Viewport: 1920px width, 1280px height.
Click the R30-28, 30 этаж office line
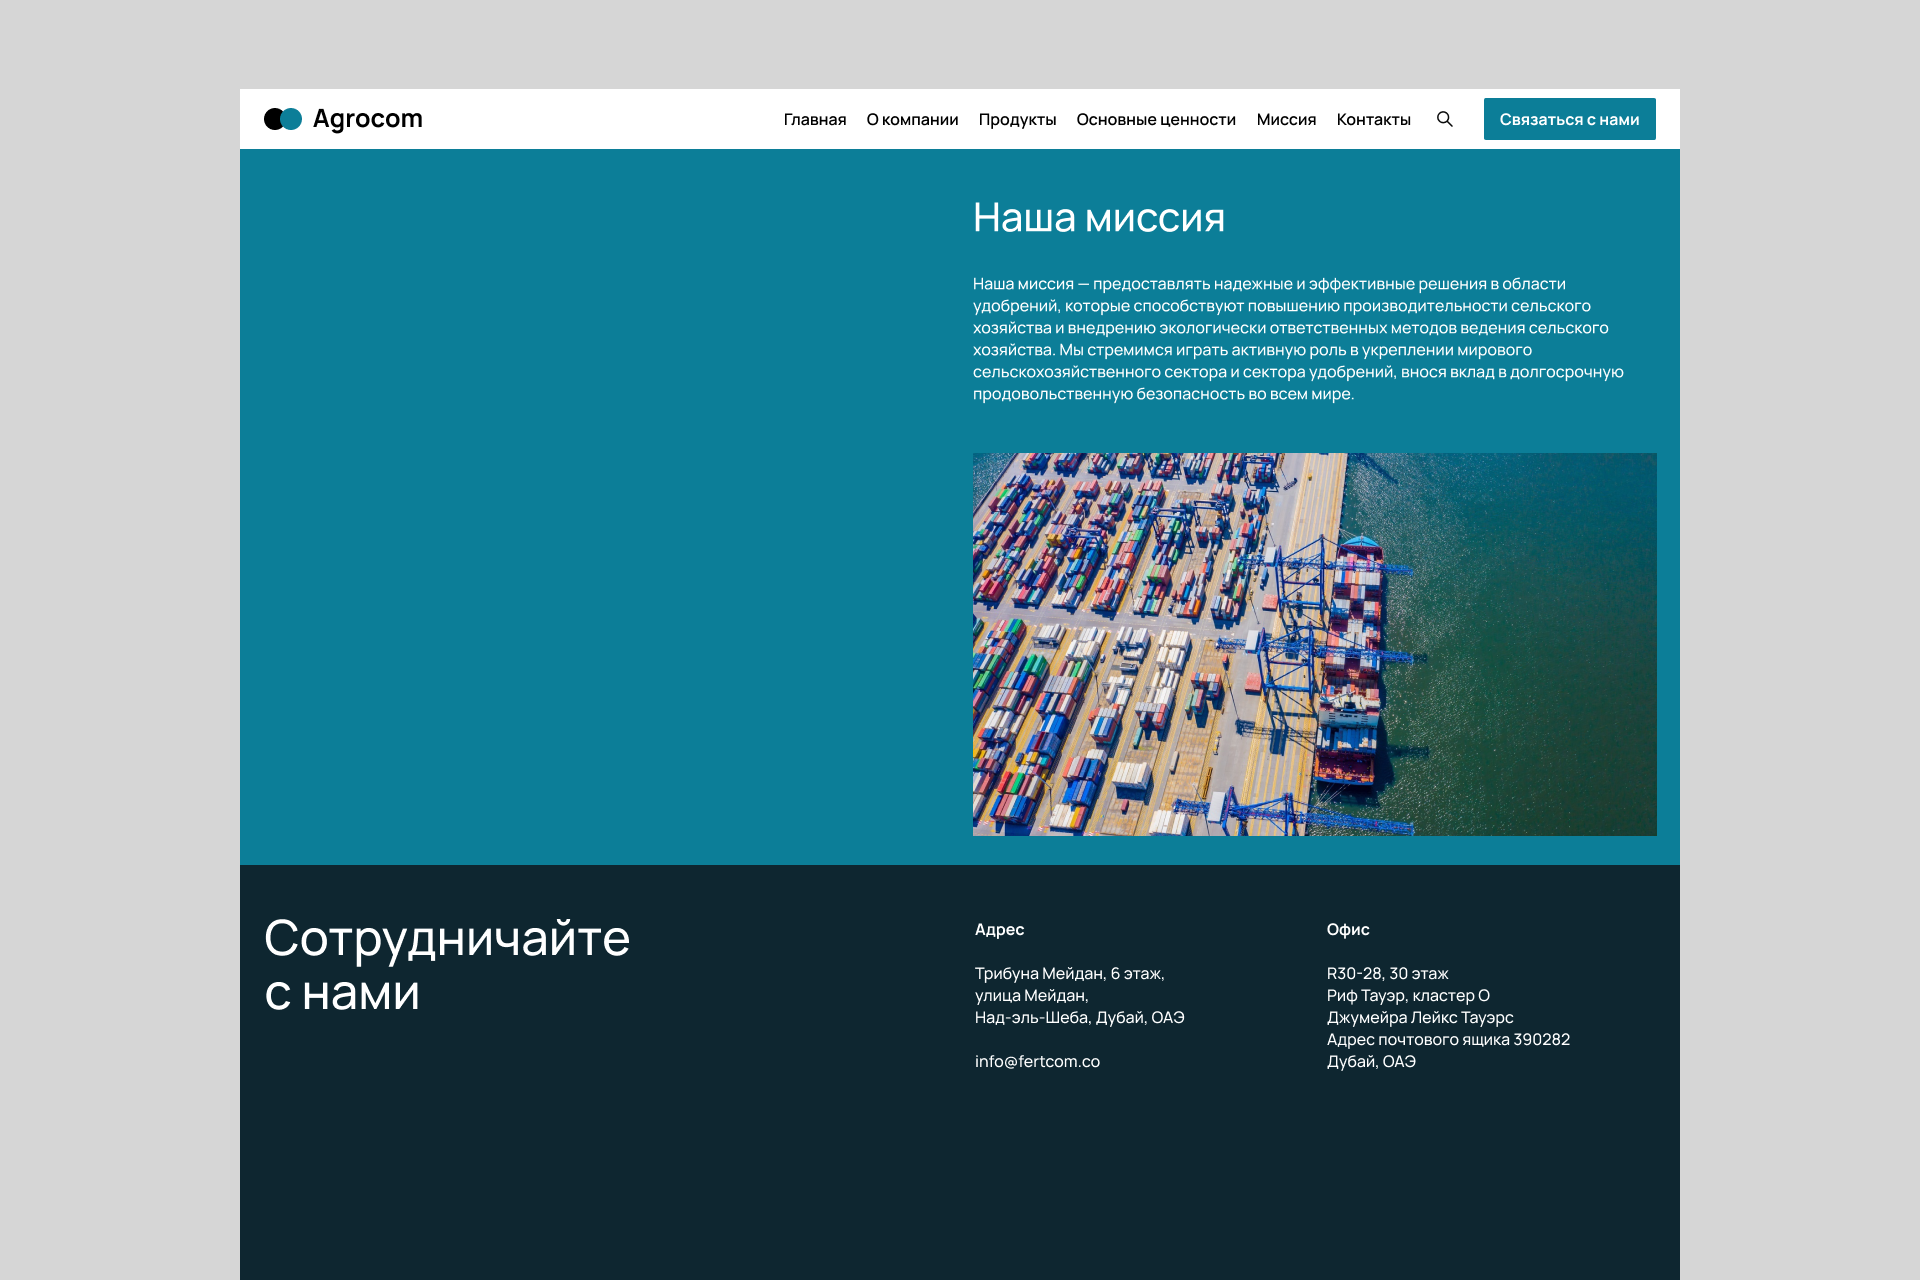coord(1387,973)
